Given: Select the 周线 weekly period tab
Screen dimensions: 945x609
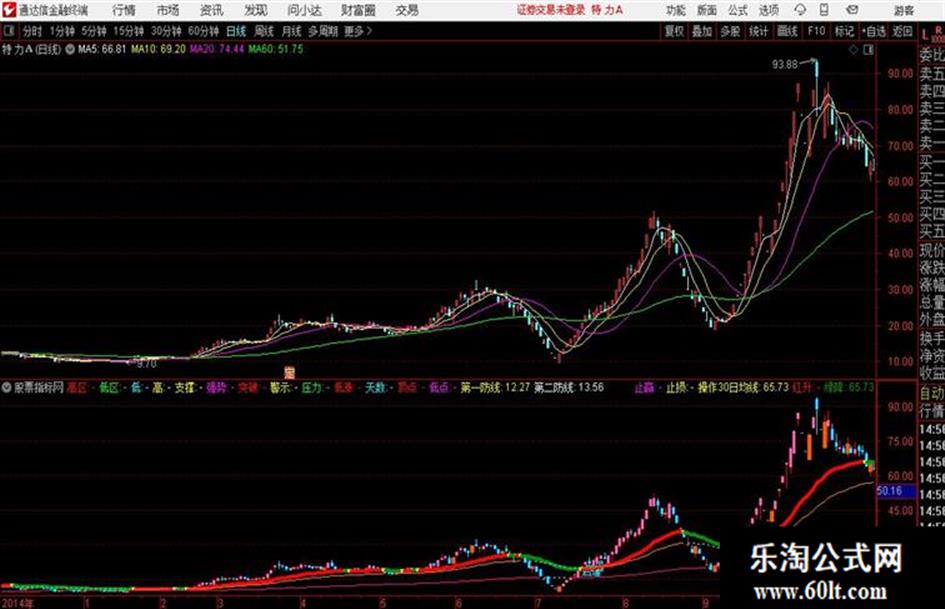Looking at the screenshot, I should [x=264, y=31].
